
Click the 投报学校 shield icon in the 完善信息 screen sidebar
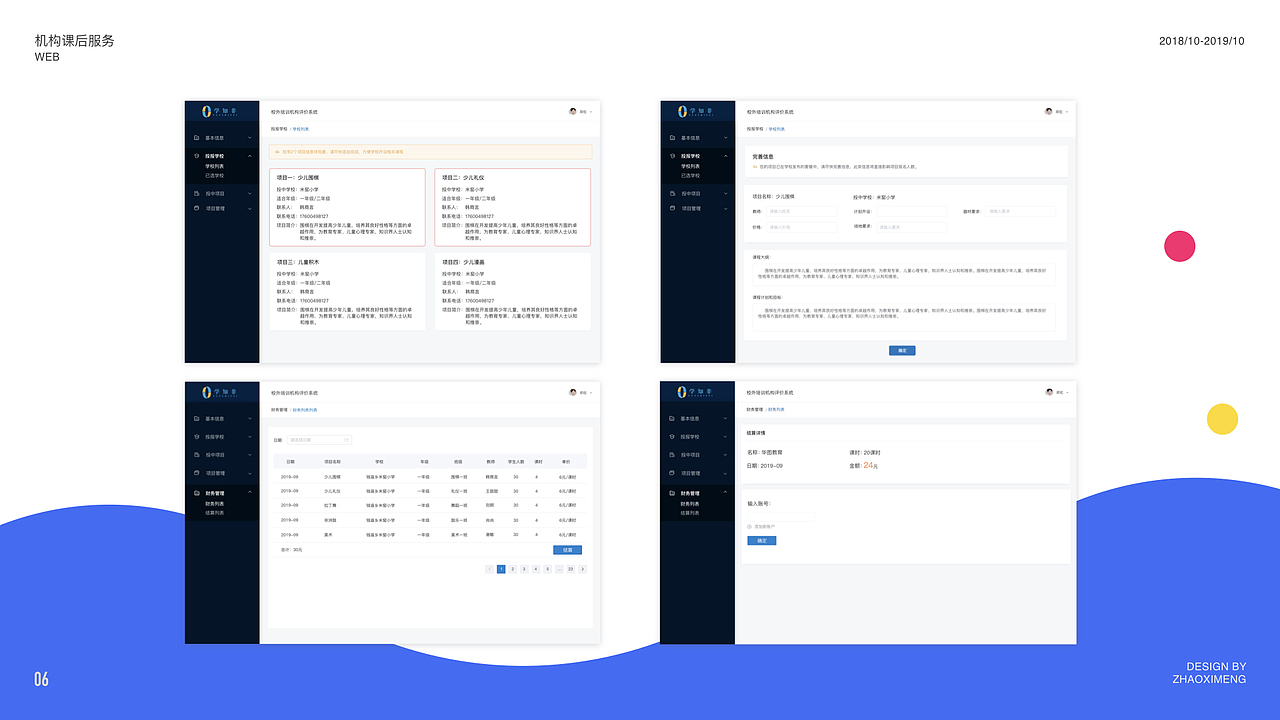coord(672,156)
